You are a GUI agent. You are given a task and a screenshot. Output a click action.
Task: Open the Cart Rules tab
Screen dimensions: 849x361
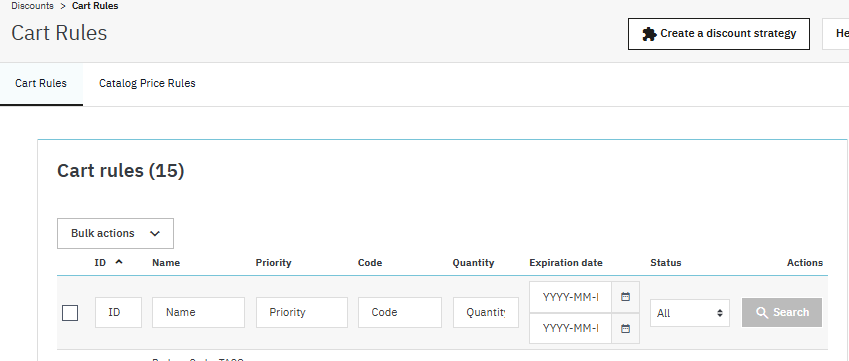41,83
